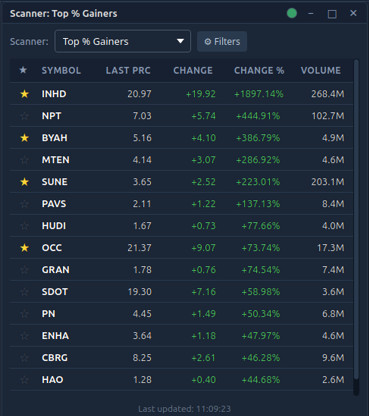
Task: Star the HUDI symbol
Action: coord(24,226)
